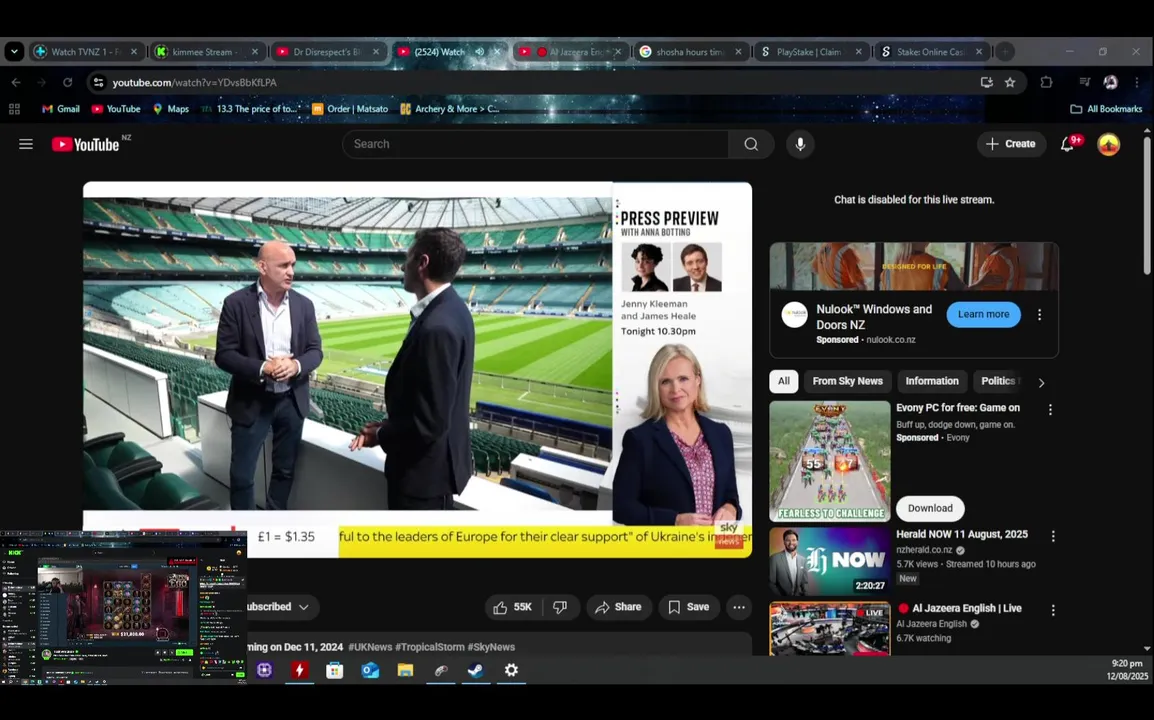The image size is (1154, 720).
Task: Show more filter chips with right arrow
Action: click(x=1041, y=382)
